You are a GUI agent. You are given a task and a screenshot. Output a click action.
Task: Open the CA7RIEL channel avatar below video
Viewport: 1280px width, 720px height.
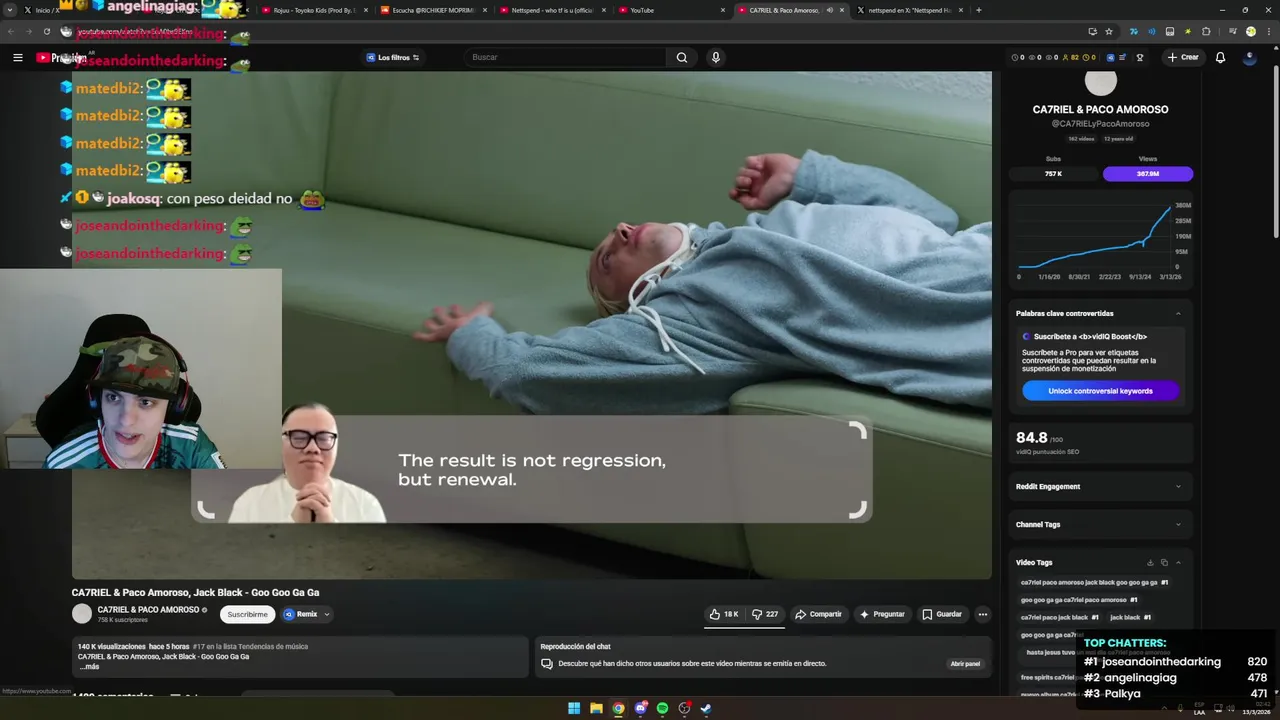coord(82,614)
